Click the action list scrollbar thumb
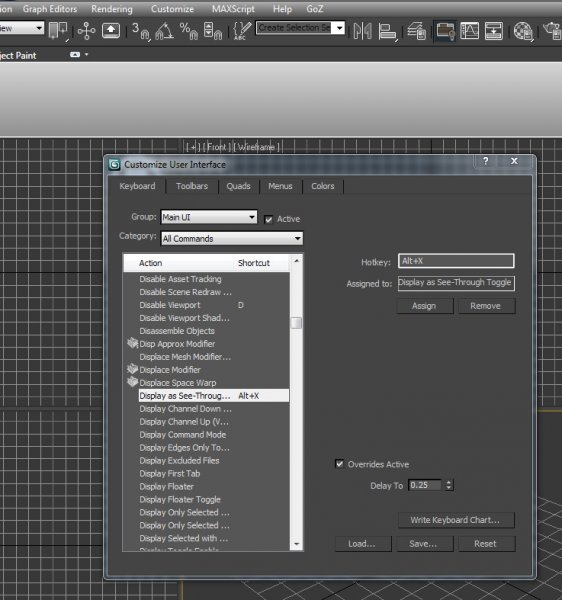 tap(296, 323)
